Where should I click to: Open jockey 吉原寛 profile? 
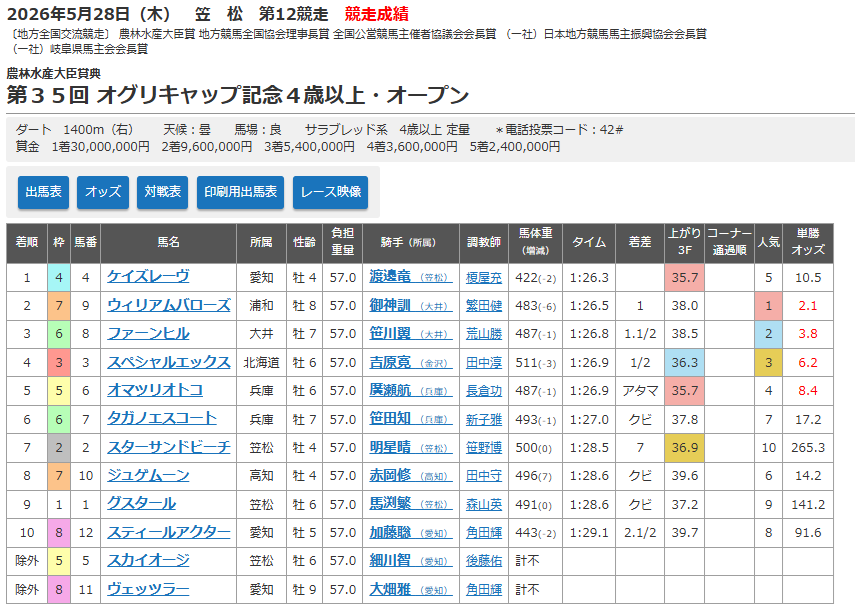[411, 362]
